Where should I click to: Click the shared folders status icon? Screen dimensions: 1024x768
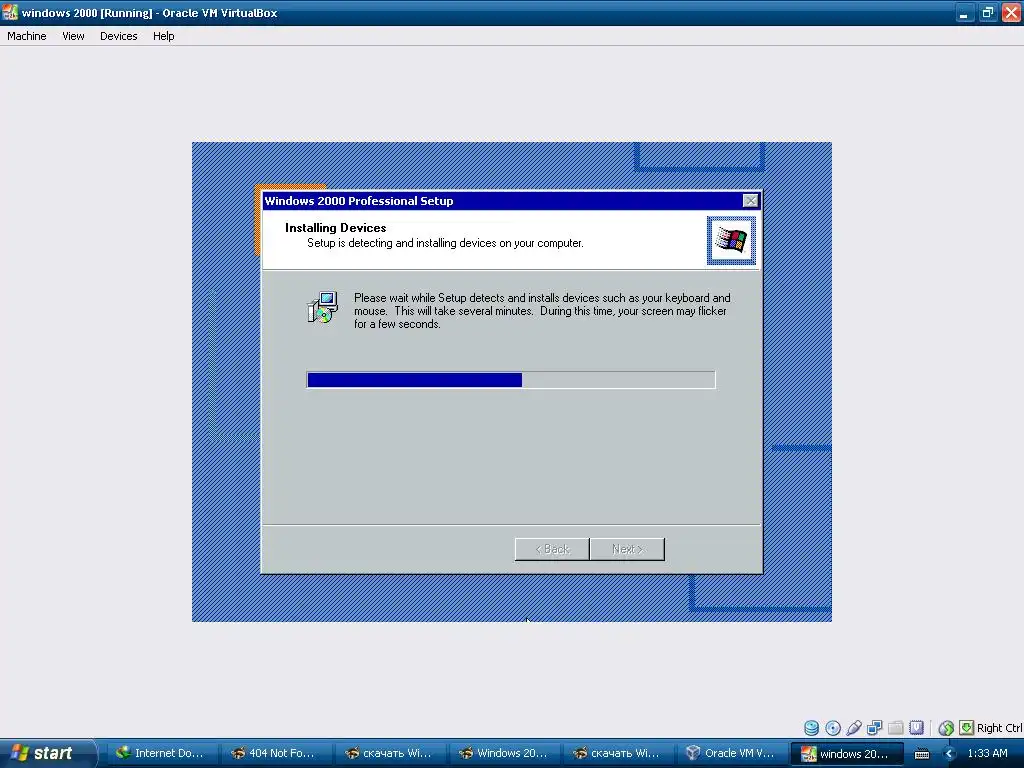click(x=895, y=728)
